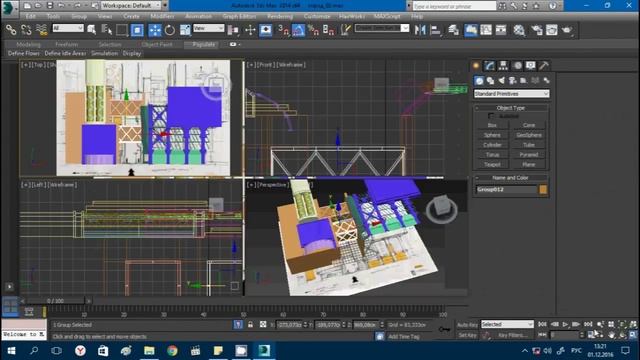The height and width of the screenshot is (360, 640).
Task: Click the Group012 name field
Action: coord(506,189)
